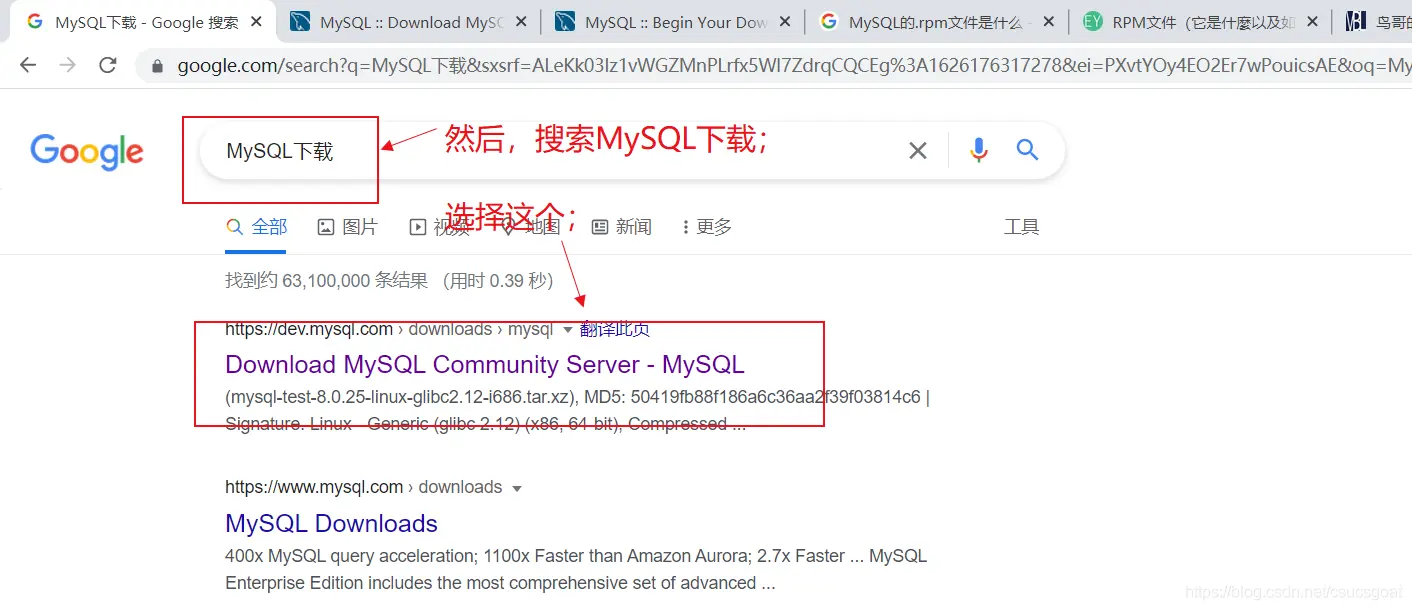Expand dropdown arrow next to dev.mysql.com result
Viewport: 1412px width, 610px height.
coord(567,330)
